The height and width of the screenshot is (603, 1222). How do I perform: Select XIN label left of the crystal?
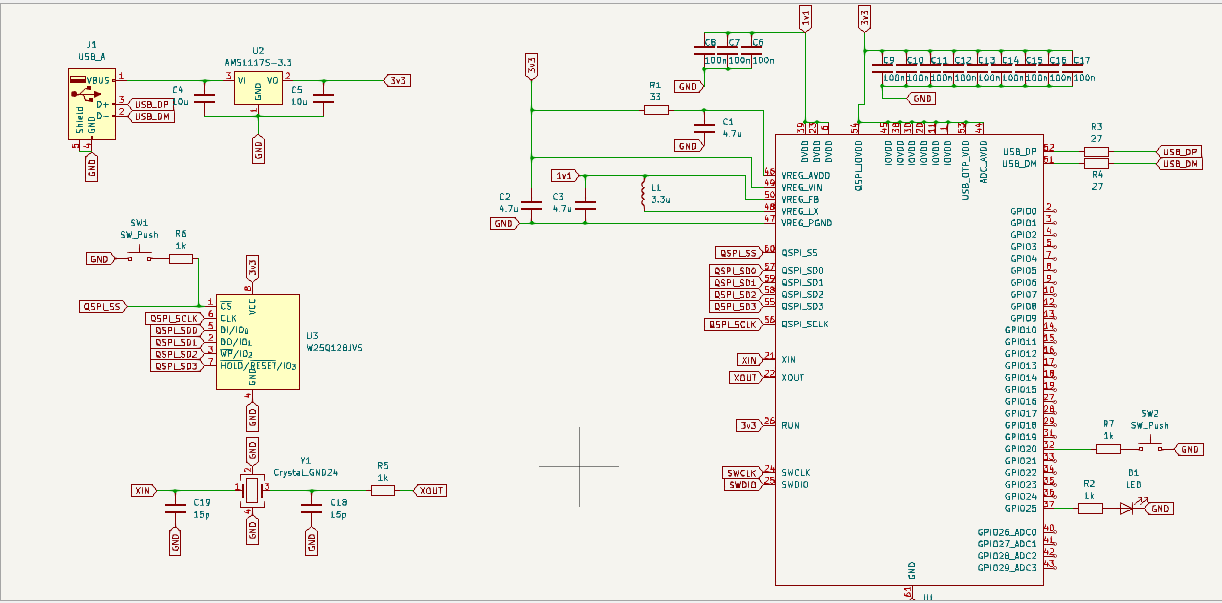[144, 490]
